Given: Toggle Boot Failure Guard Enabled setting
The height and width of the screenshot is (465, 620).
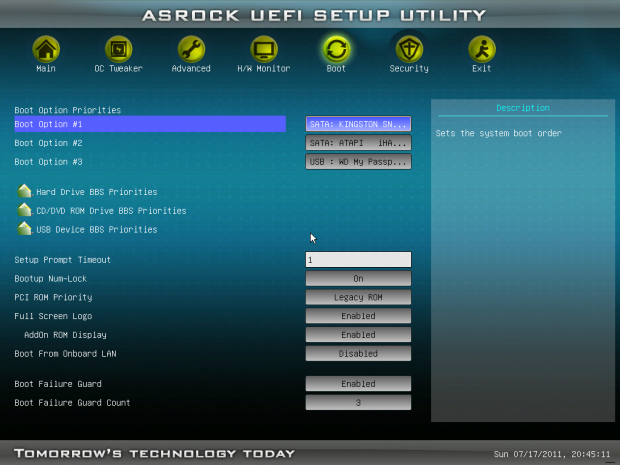Looking at the screenshot, I should [358, 384].
